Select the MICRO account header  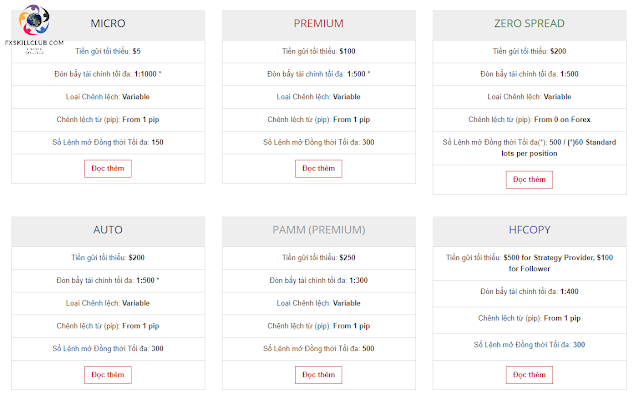108,24
